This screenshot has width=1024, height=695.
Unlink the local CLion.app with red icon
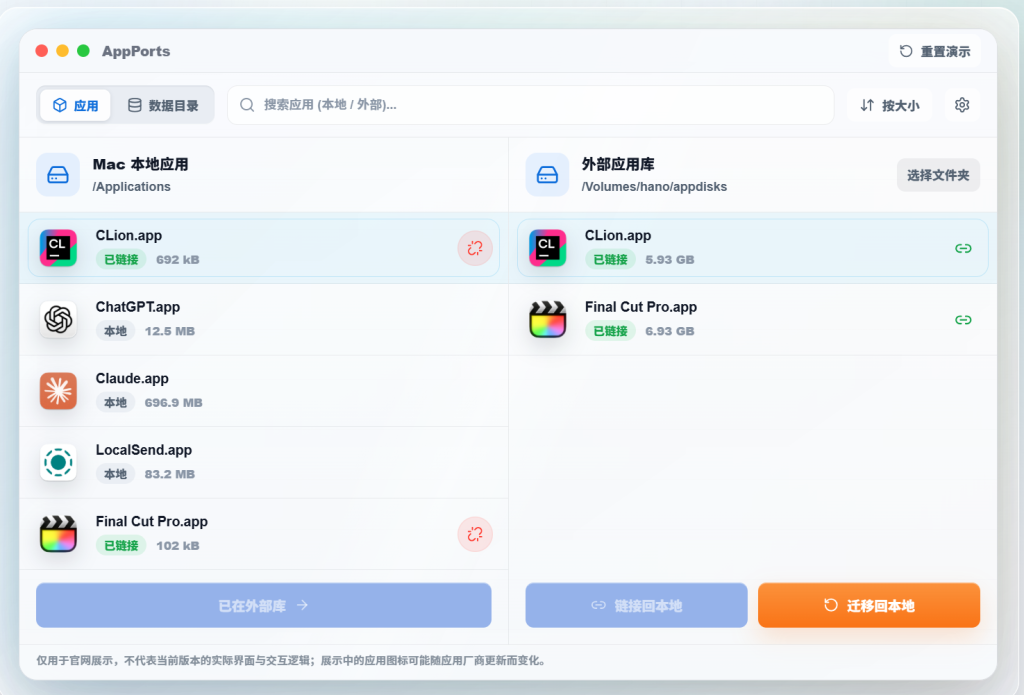pos(475,248)
